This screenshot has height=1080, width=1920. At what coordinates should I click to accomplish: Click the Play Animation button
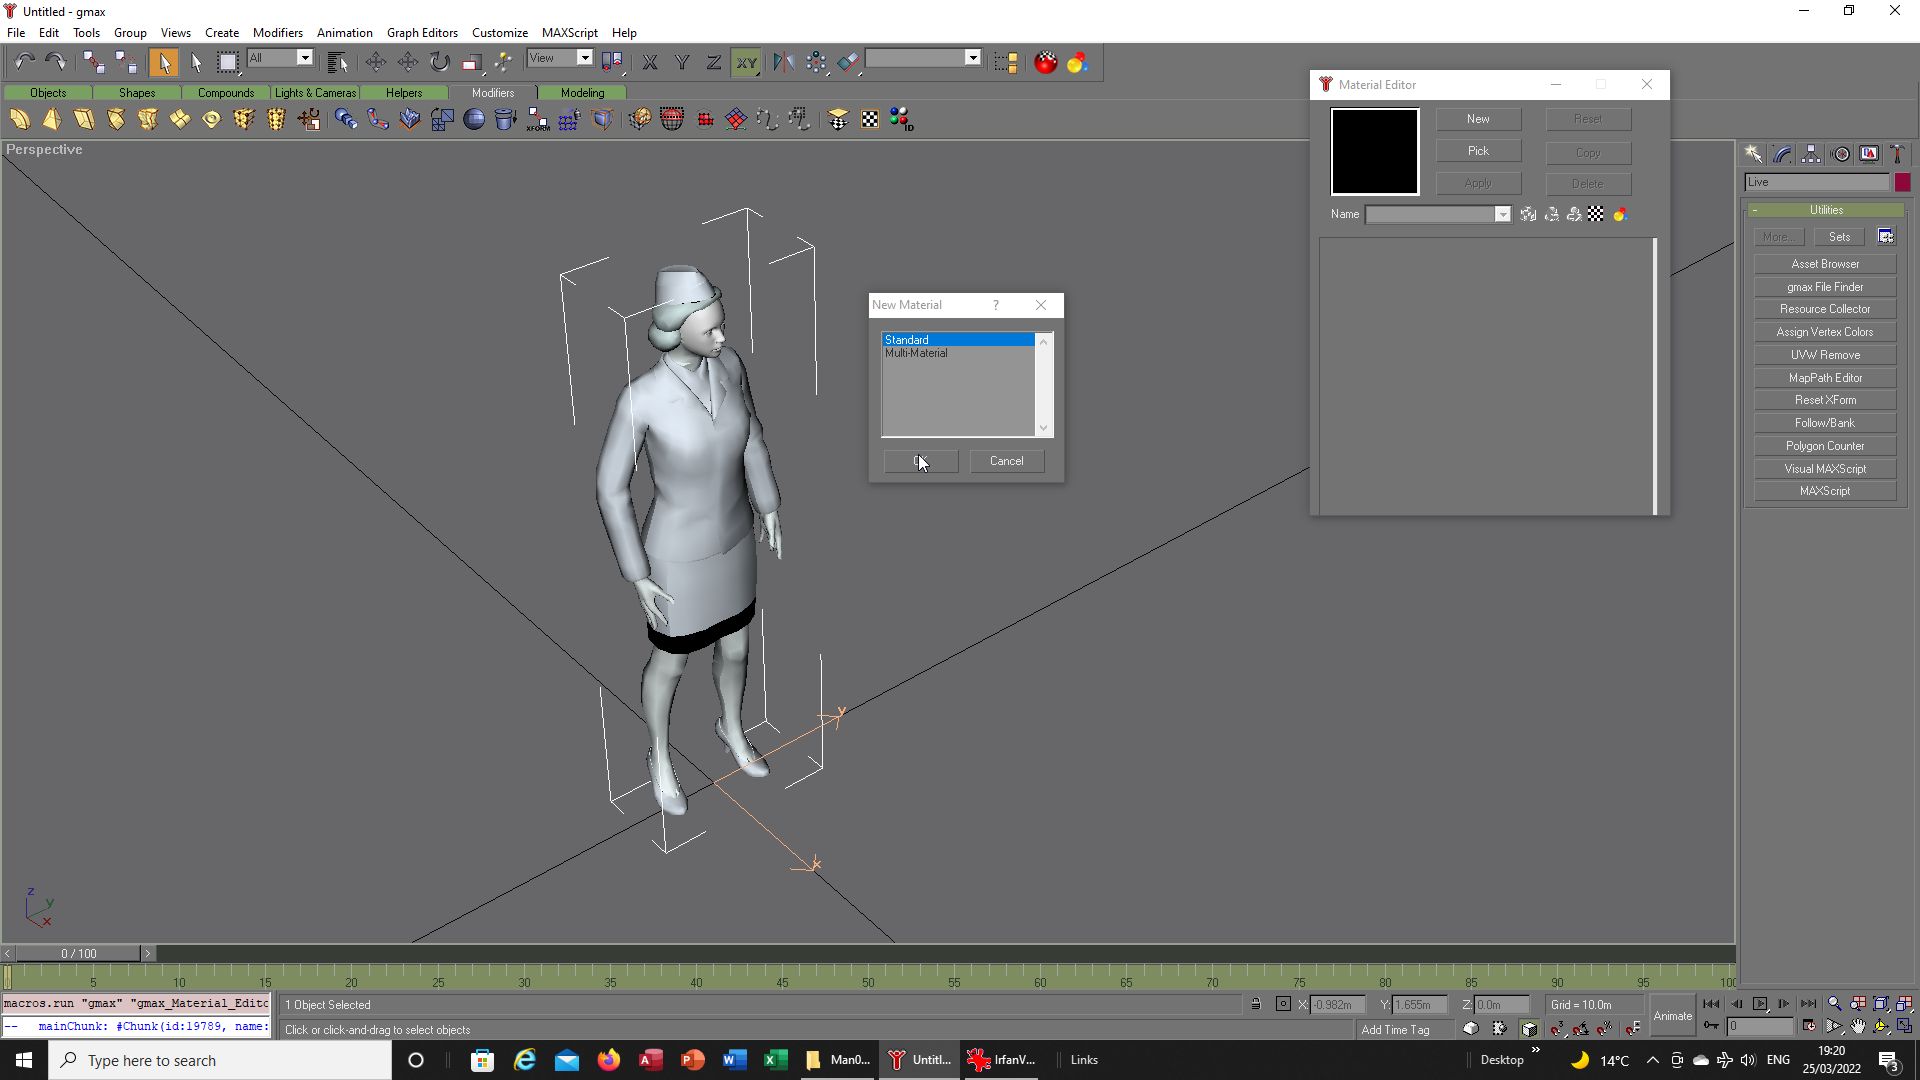click(1760, 1004)
